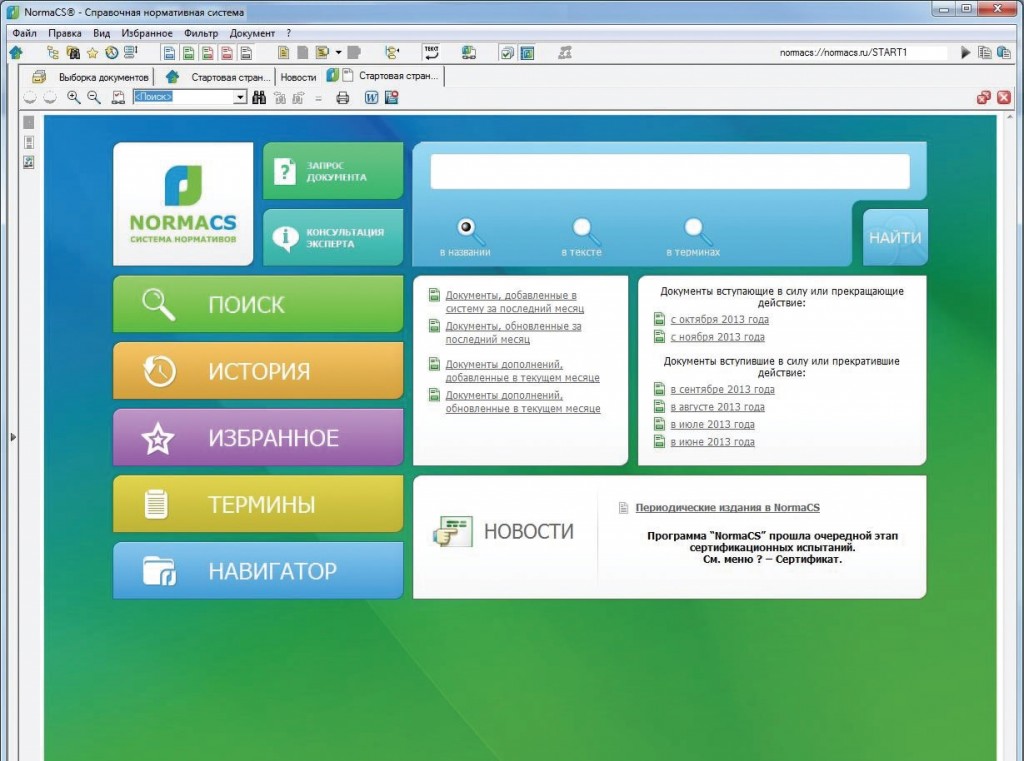The height and width of the screenshot is (761, 1024).
Task: Open the 'в августе 2013 года' link
Action: click(x=718, y=407)
